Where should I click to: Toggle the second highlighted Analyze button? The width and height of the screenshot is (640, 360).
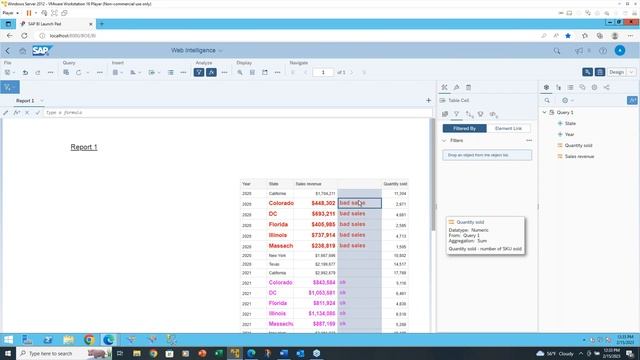[211, 73]
